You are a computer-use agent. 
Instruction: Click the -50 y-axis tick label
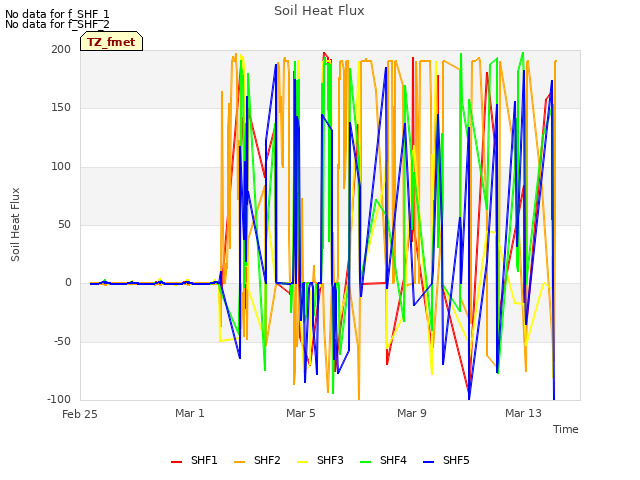point(62,341)
